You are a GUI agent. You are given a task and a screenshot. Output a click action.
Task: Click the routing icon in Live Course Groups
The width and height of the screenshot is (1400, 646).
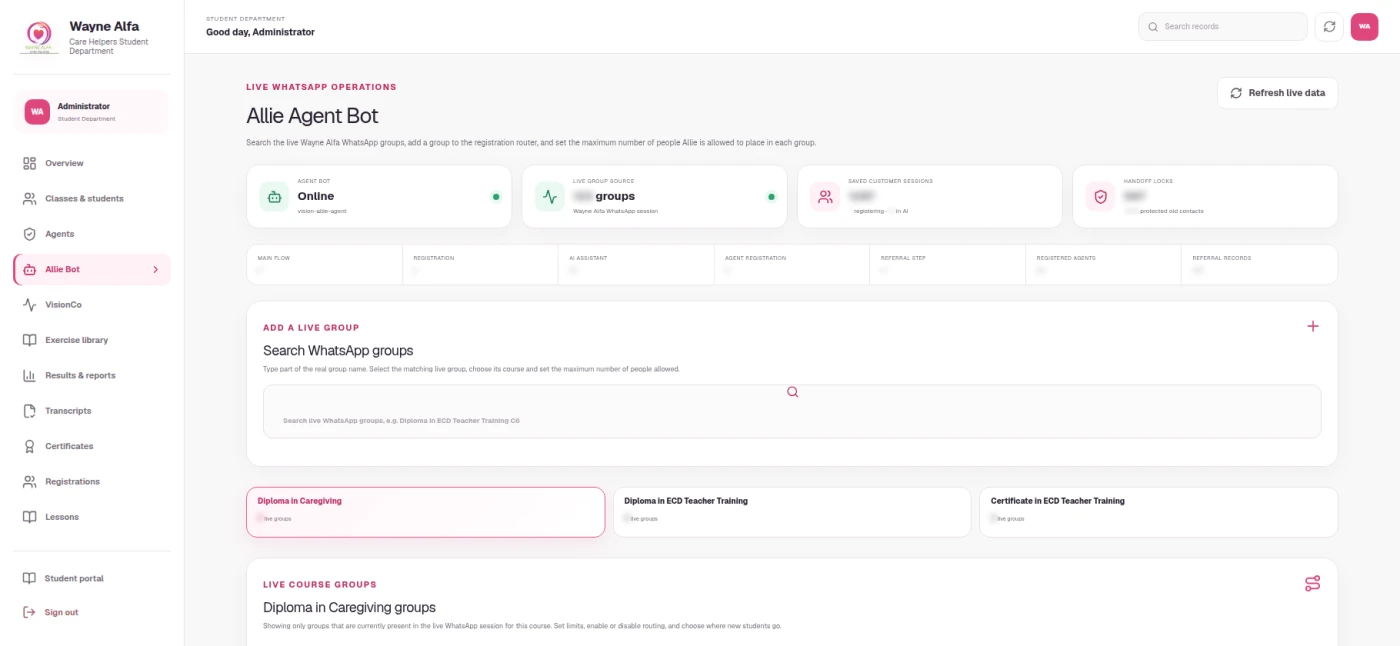[x=1313, y=583]
